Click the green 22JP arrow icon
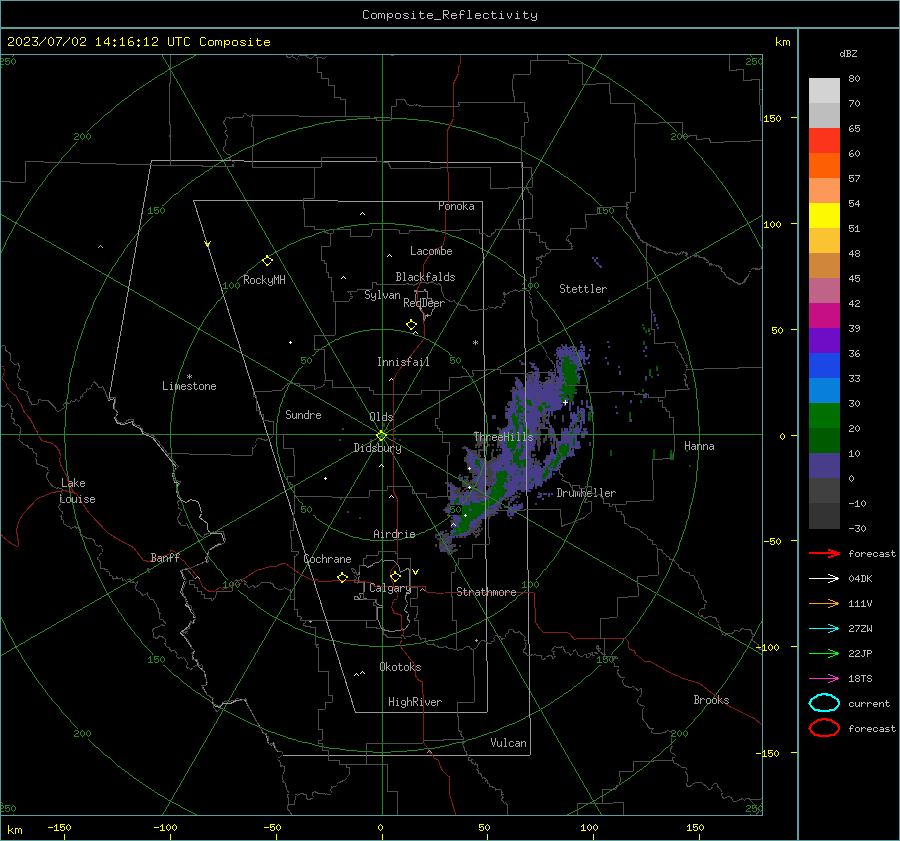The width and height of the screenshot is (900, 841). click(x=824, y=653)
